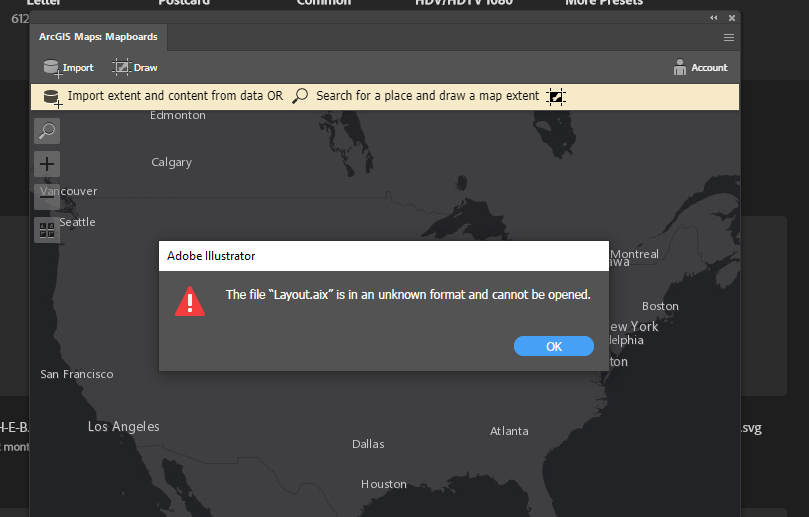Zoom in on the map
809x517 pixels.
click(47, 164)
